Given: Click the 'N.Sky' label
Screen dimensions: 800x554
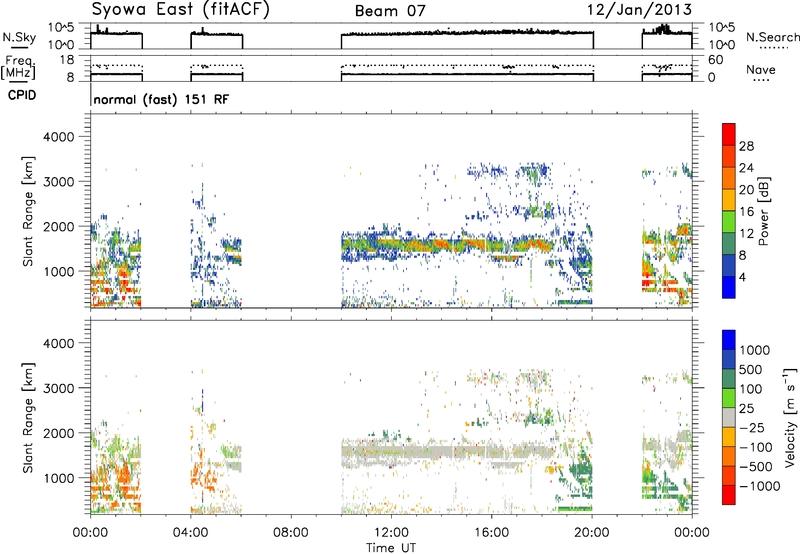Looking at the screenshot, I should [x=19, y=37].
